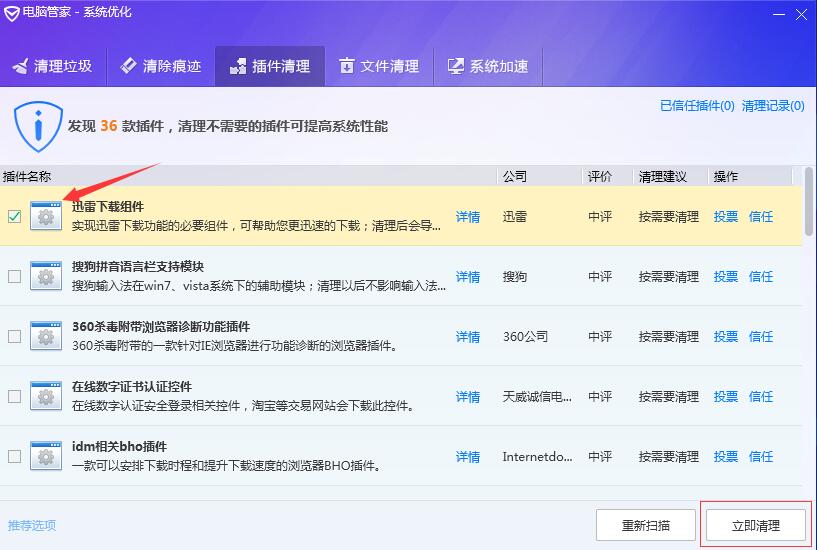Viewport: 817px width, 550px height.
Task: Uncheck the 迅雷下载组件 checkbox
Action: pos(14,216)
